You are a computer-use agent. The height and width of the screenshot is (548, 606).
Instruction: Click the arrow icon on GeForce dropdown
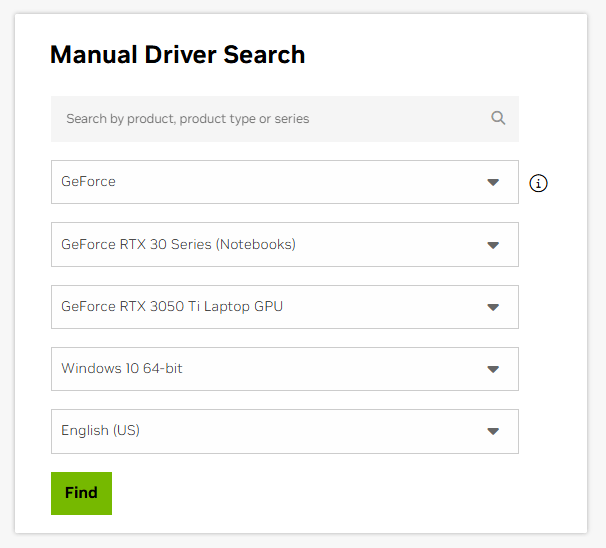pyautogui.click(x=493, y=182)
